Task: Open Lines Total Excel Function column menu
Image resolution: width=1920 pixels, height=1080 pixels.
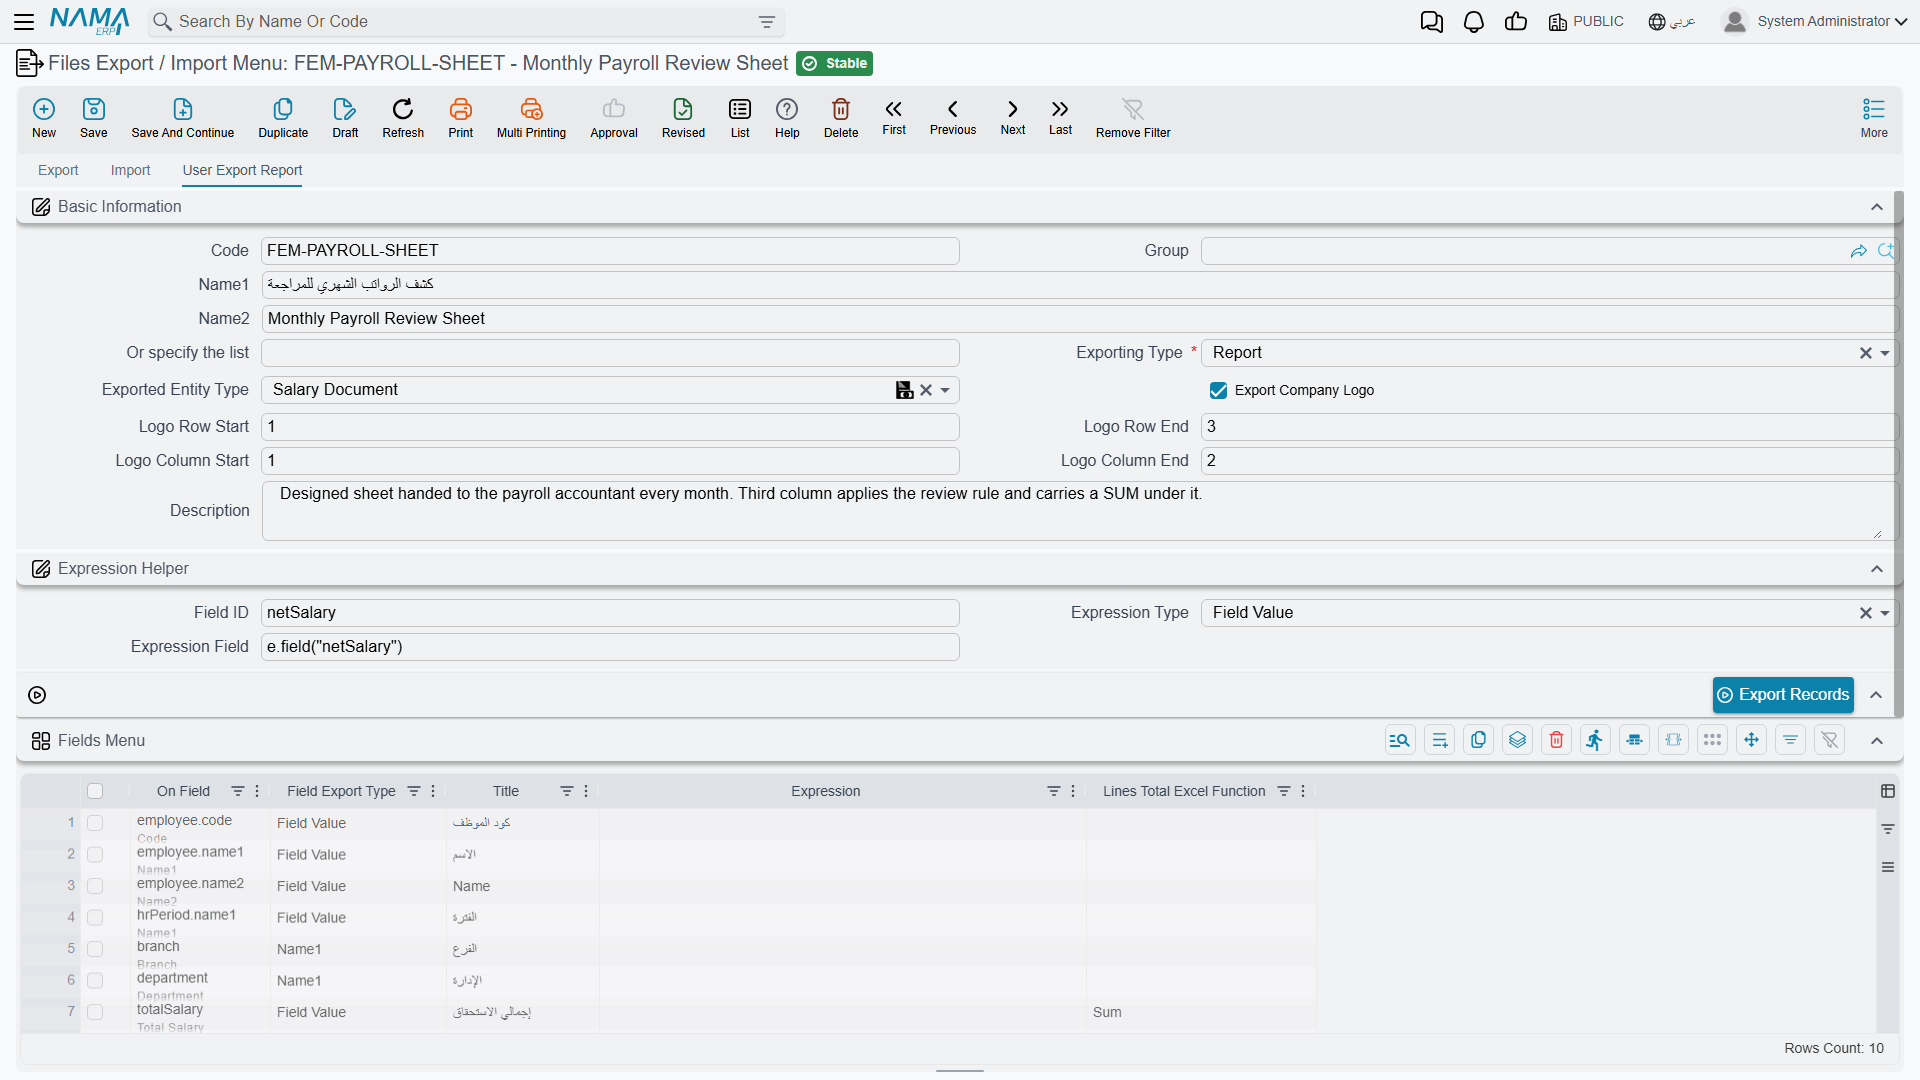Action: [x=1303, y=791]
